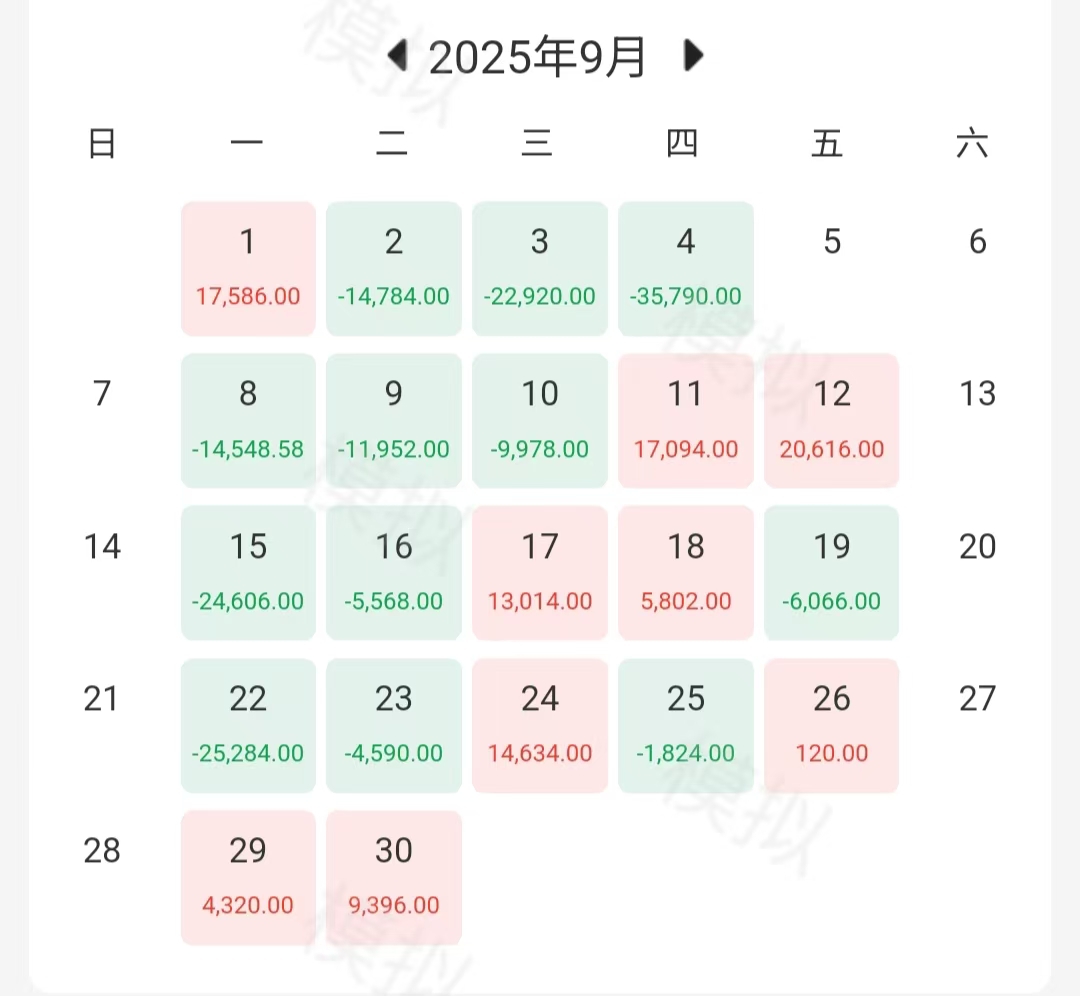
Task: Select September 2 showing -14,784.00
Action: pos(394,268)
